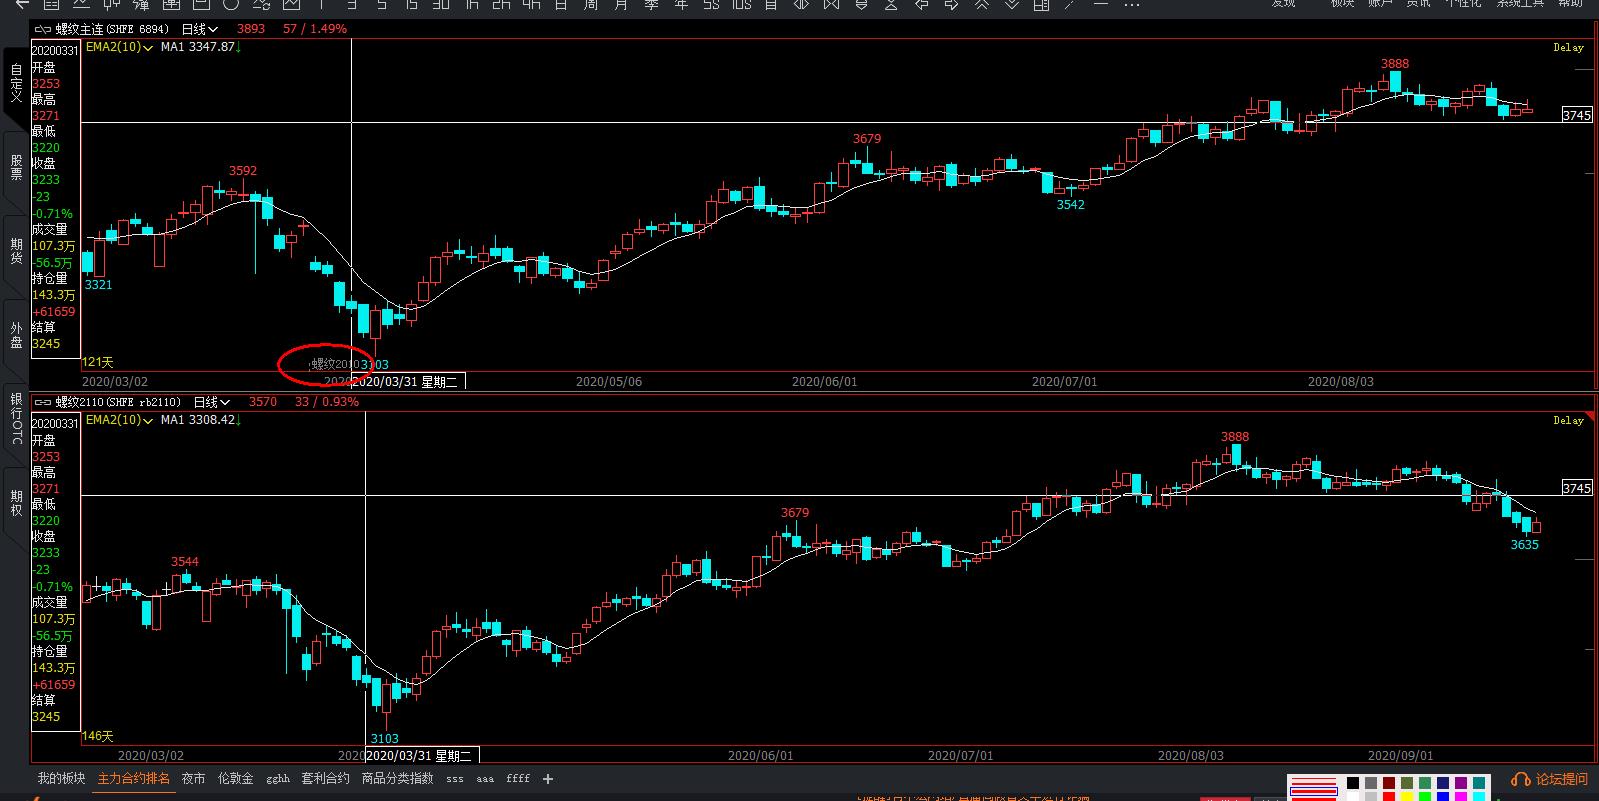This screenshot has width=1599, height=801.
Task: Click the 3745 price label on upper chart
Action: click(x=1576, y=115)
